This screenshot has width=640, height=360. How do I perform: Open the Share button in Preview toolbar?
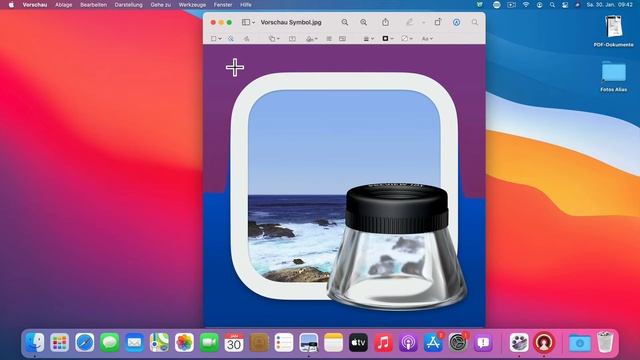[385, 22]
